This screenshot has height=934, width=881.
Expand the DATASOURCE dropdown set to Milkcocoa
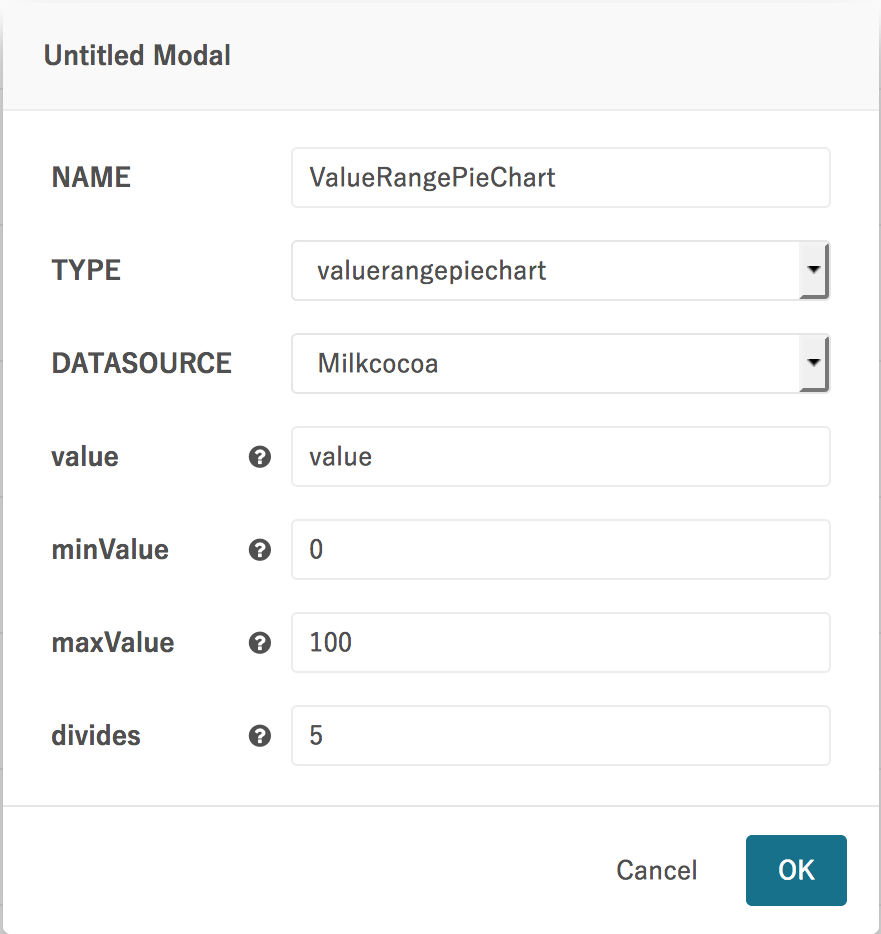560,363
